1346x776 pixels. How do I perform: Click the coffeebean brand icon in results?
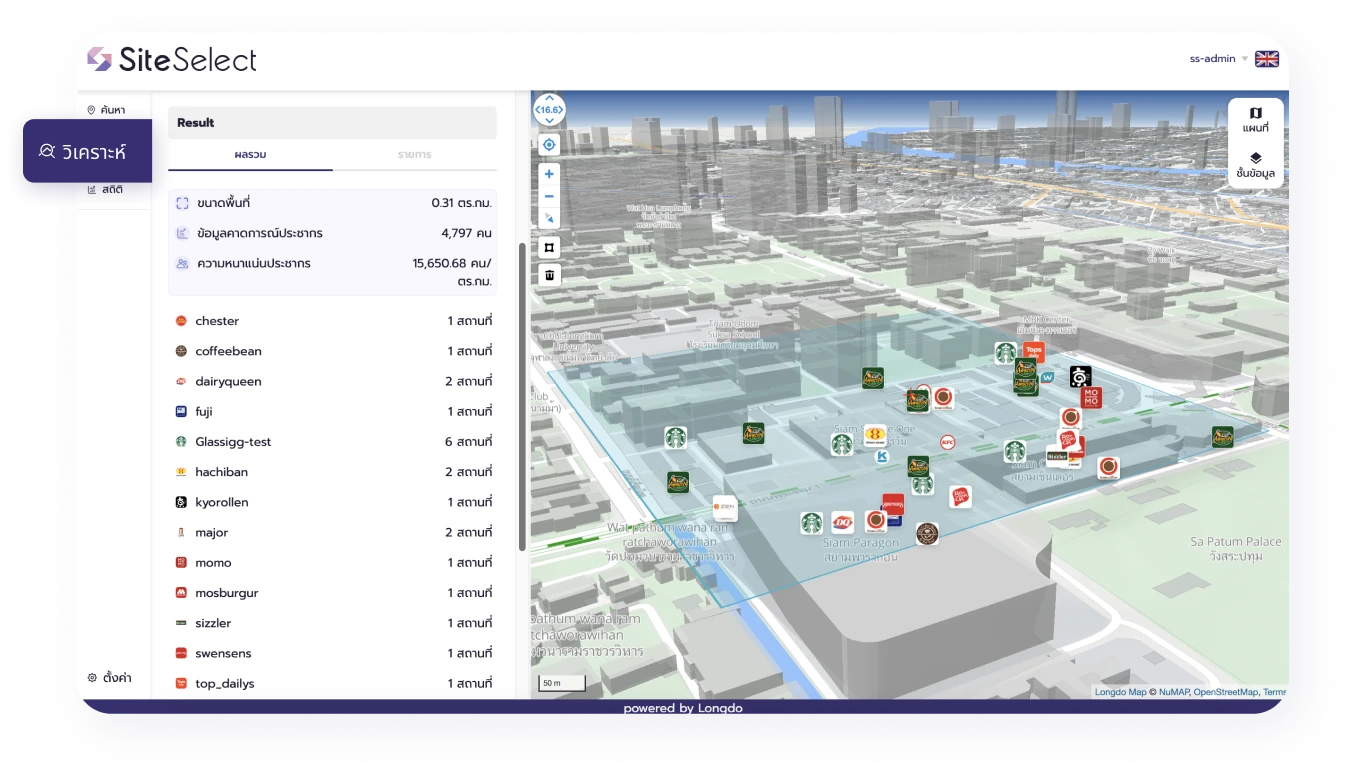[x=181, y=351]
